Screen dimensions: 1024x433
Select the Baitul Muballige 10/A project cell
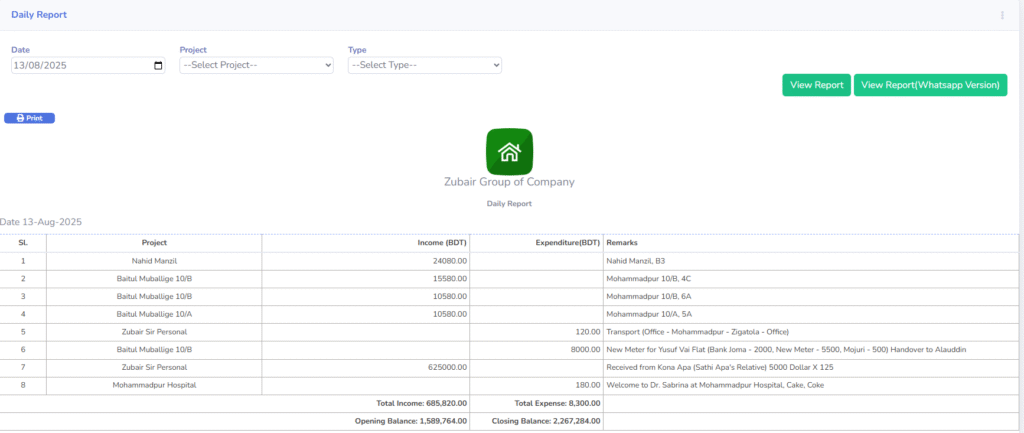[x=154, y=314]
